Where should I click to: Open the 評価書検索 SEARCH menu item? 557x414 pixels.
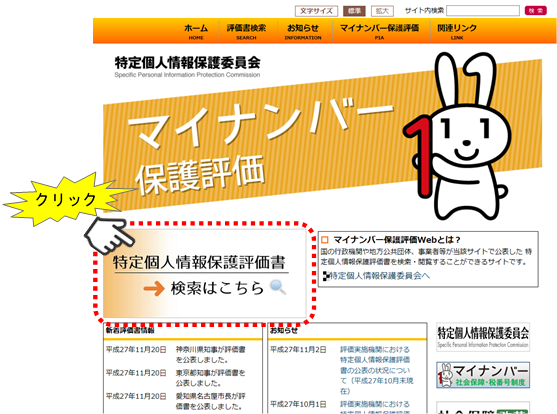[246, 32]
